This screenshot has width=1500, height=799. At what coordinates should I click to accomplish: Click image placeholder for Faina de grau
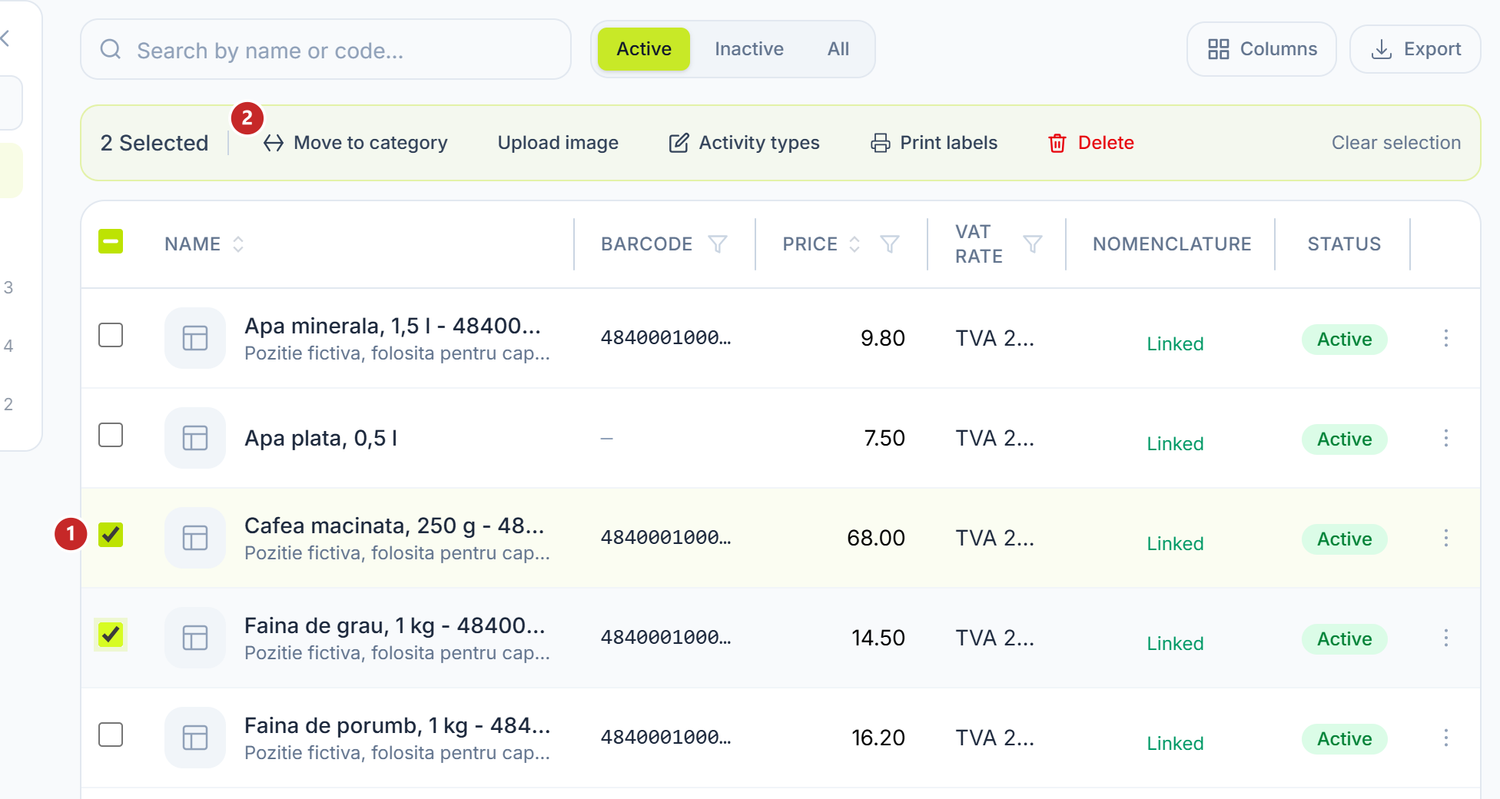(x=195, y=638)
